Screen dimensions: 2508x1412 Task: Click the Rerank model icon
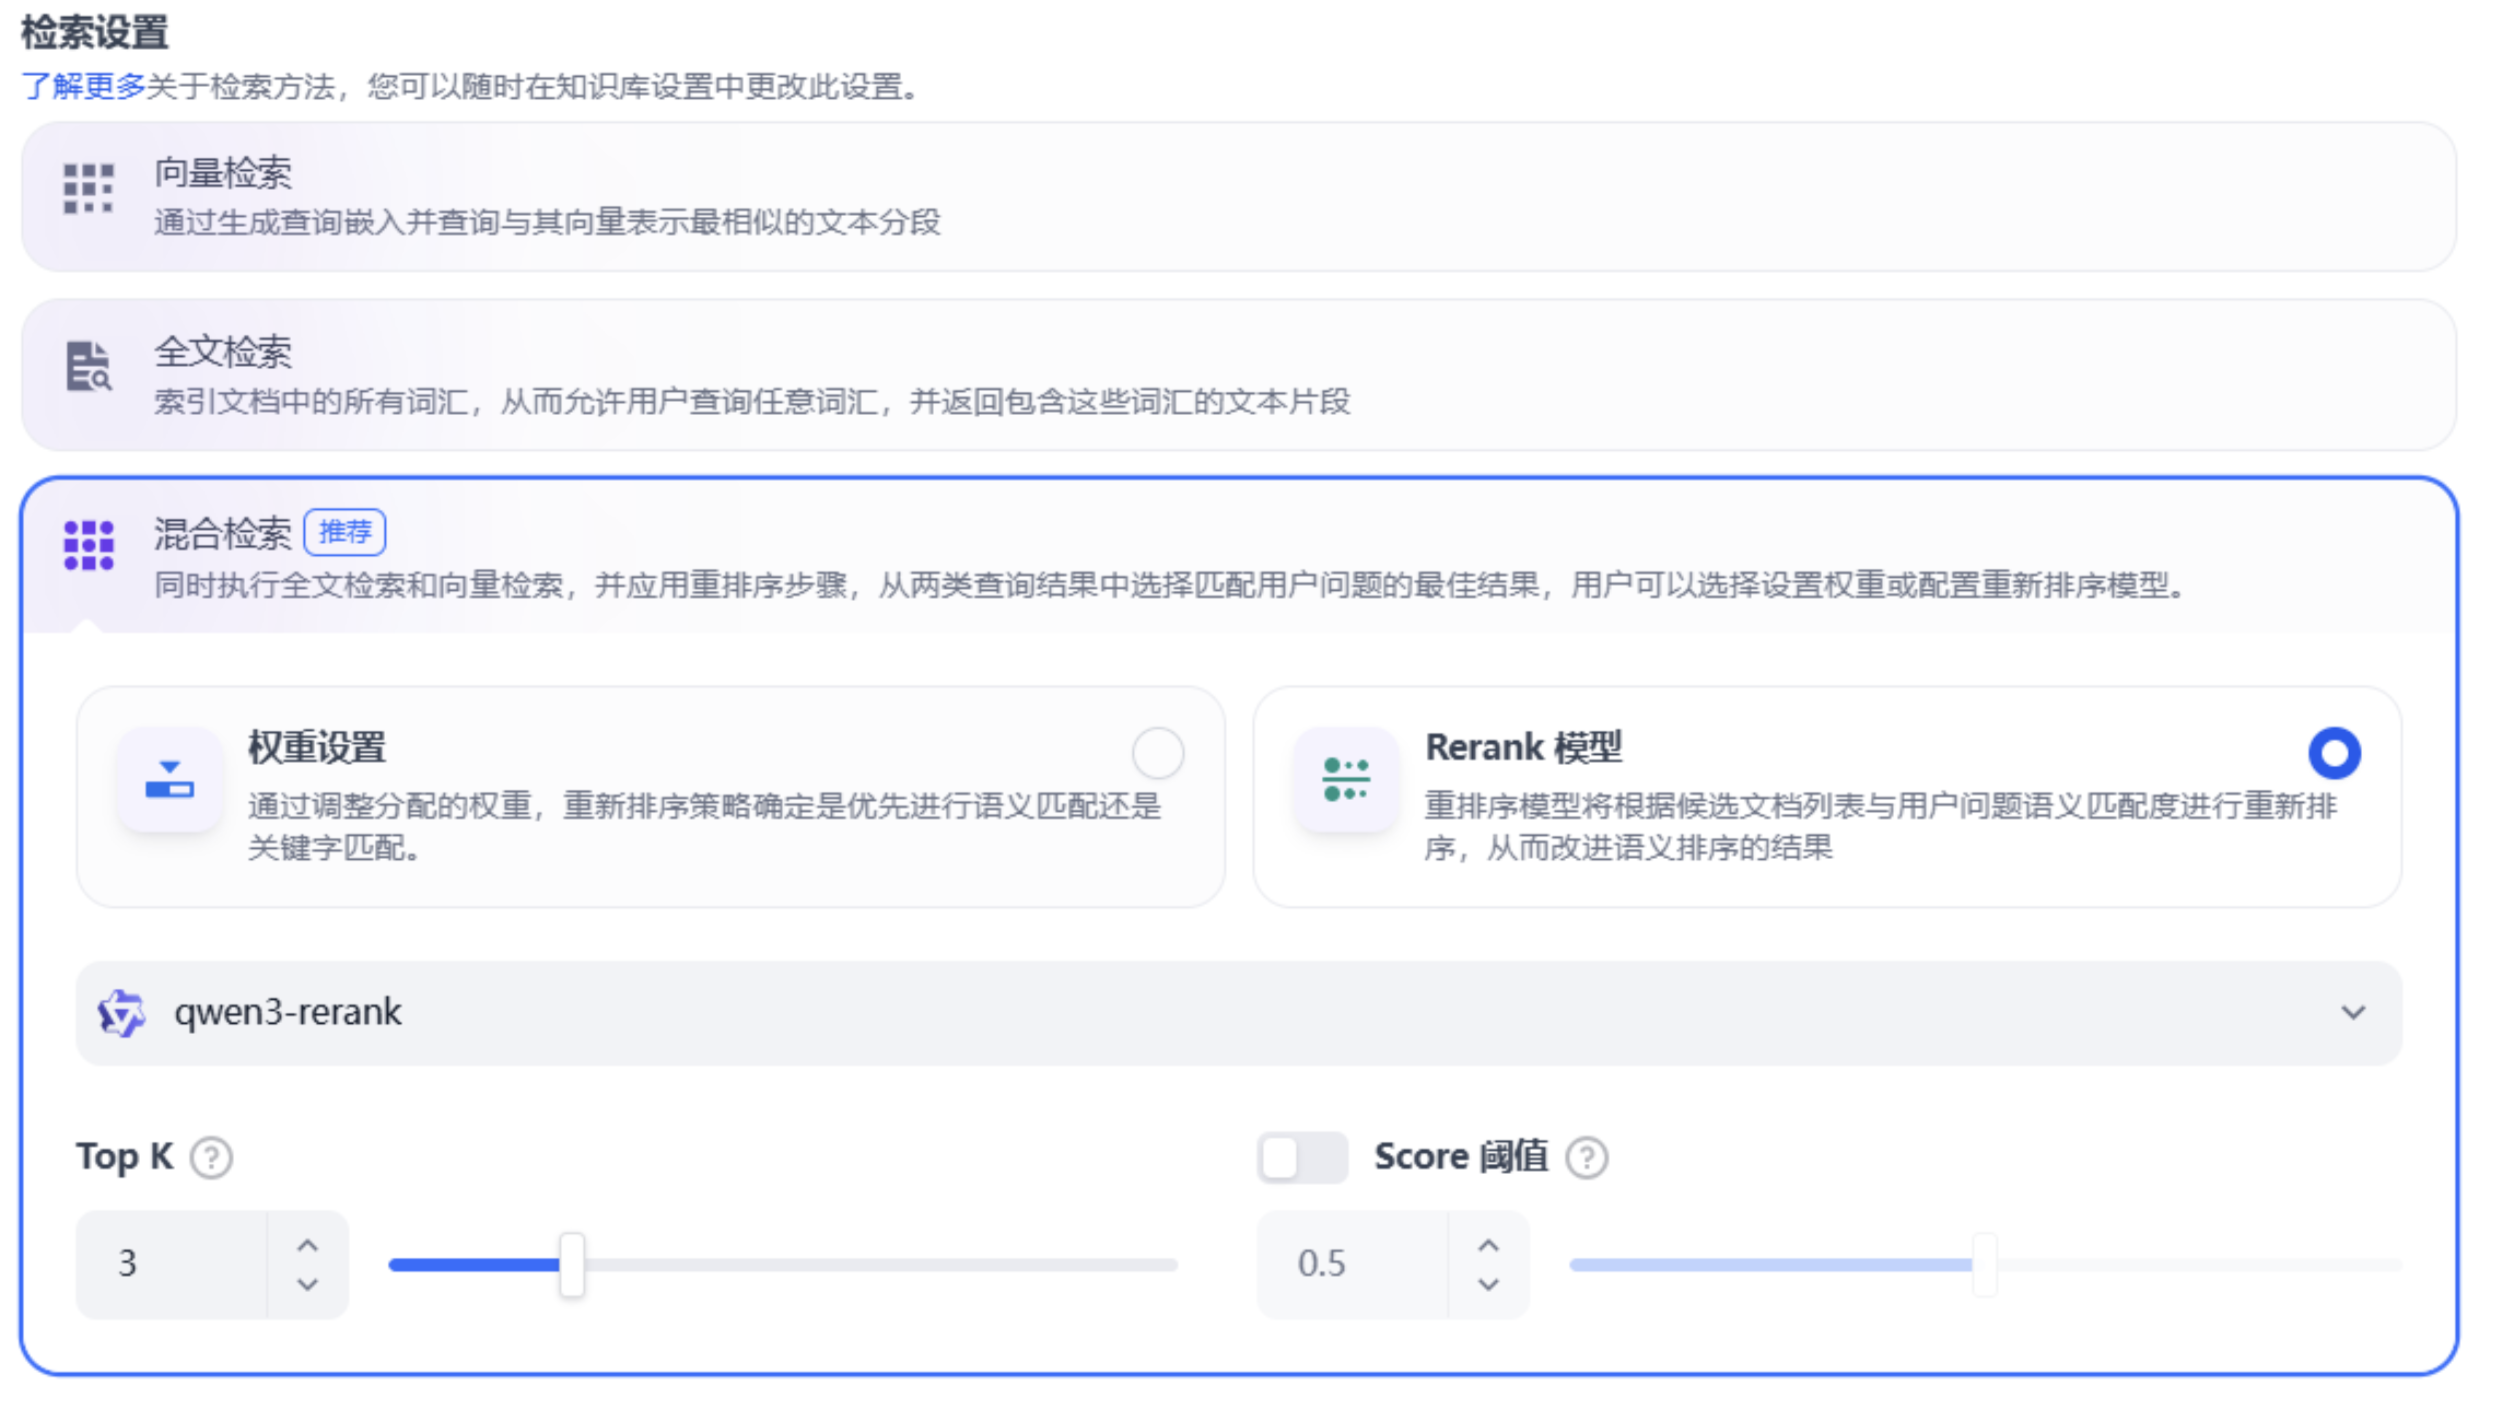[1346, 779]
